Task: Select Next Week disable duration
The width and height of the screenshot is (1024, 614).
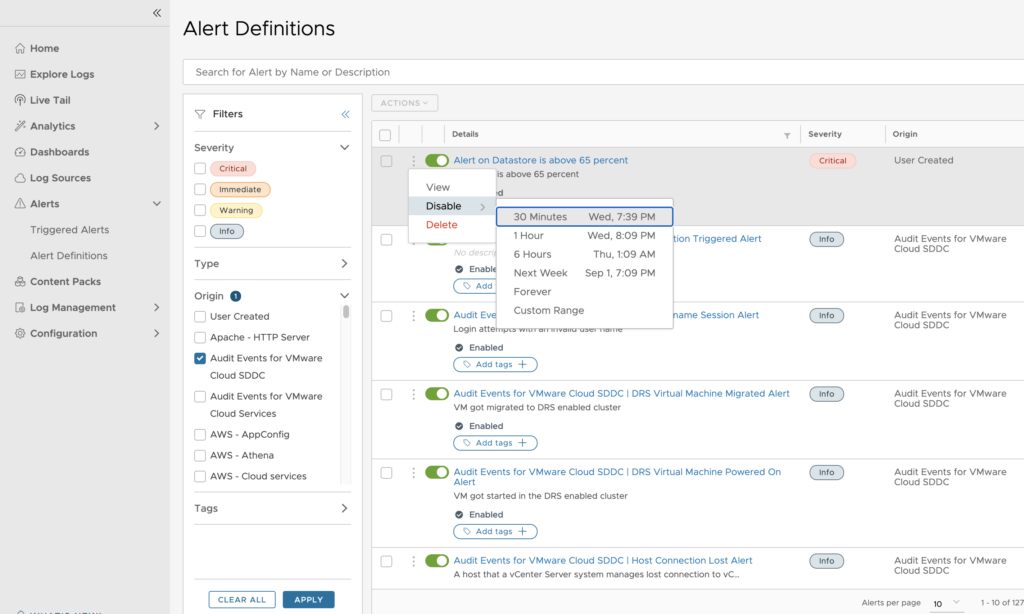Action: (x=584, y=273)
